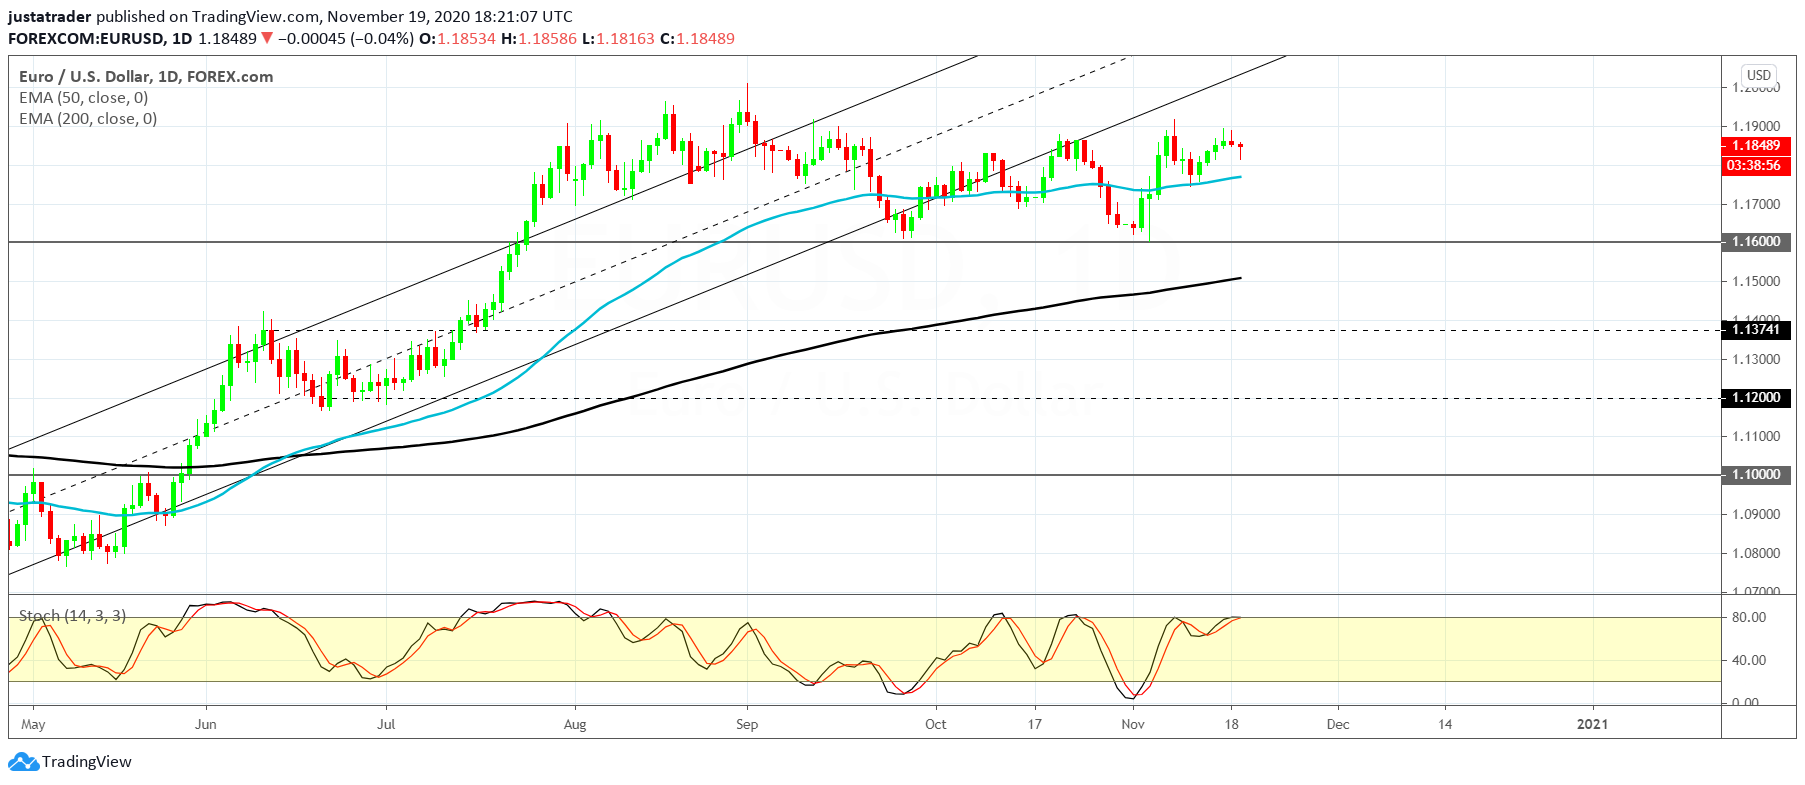Select the 1.12000 dashed line price tag

[x=1757, y=398]
